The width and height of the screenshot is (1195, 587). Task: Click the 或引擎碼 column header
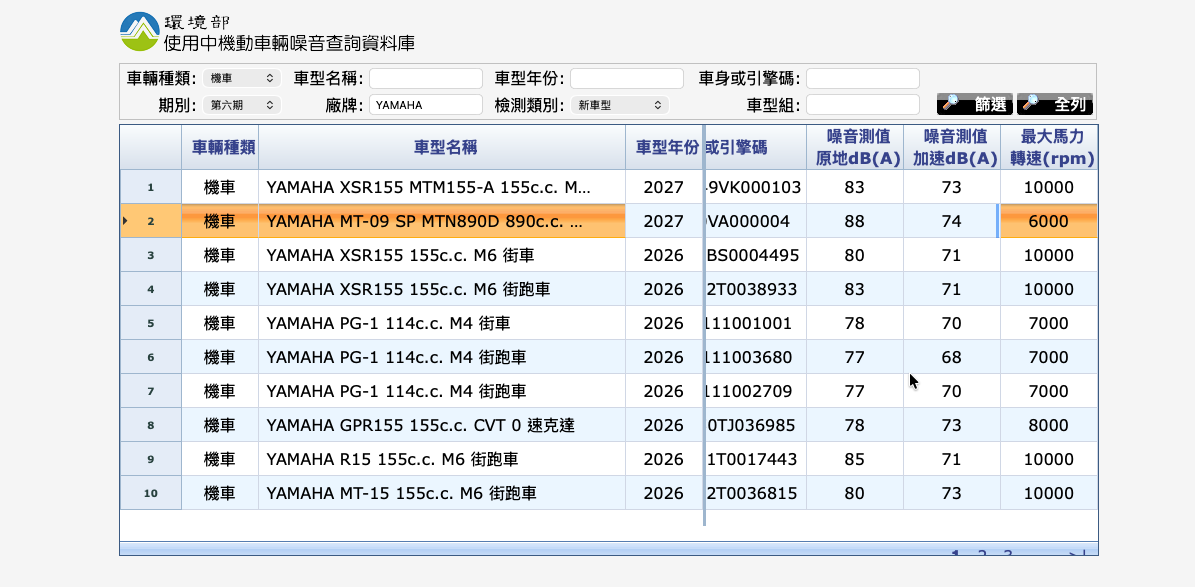(x=754, y=147)
